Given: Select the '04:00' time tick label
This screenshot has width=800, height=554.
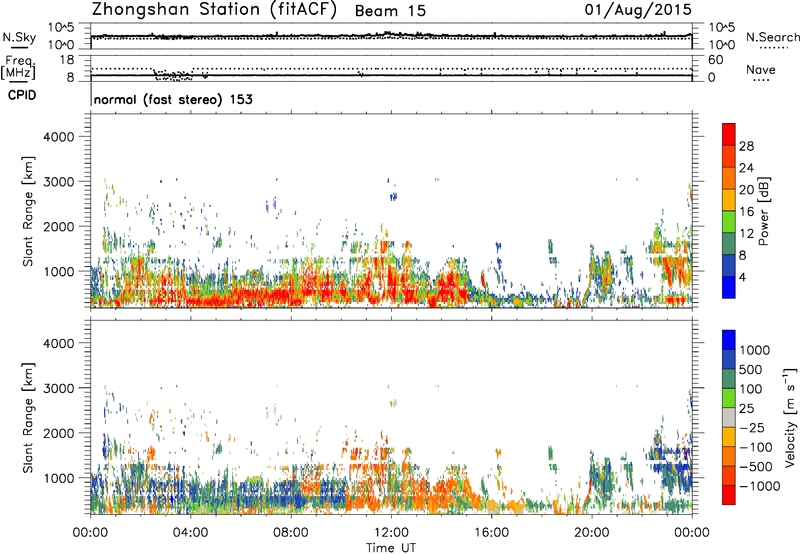Looking at the screenshot, I should (x=191, y=533).
